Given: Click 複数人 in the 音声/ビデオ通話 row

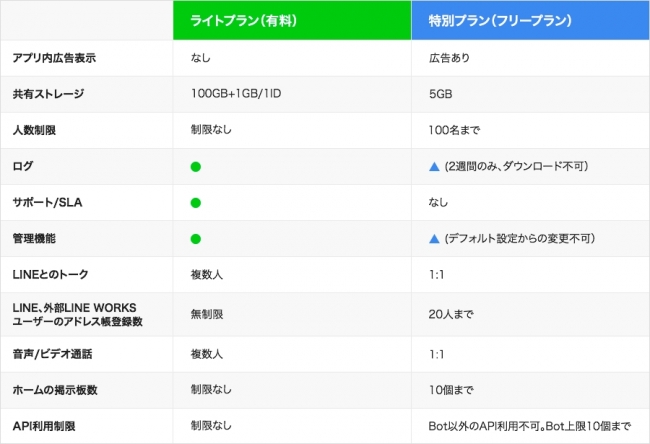Looking at the screenshot, I should click(207, 354).
